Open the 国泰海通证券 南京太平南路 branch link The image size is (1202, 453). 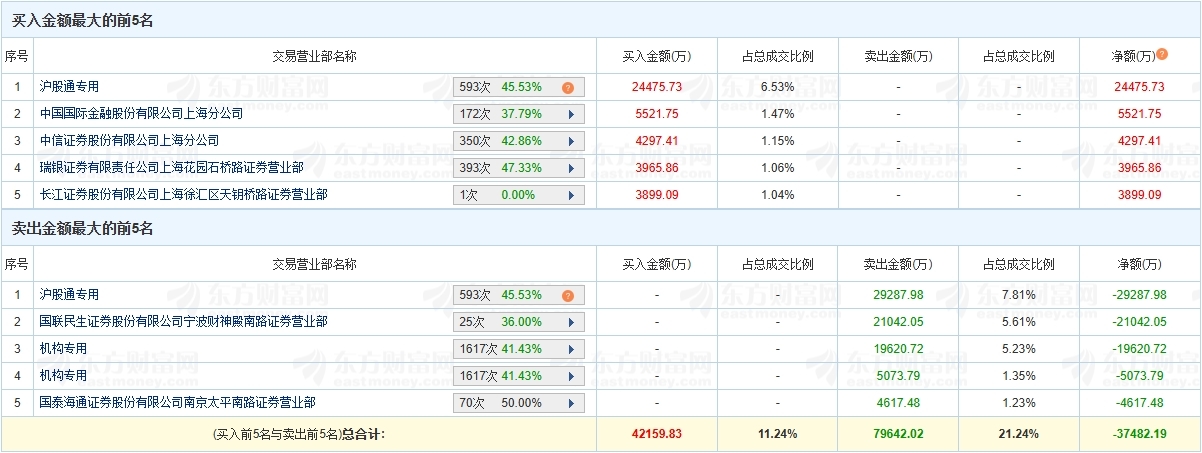coord(176,403)
